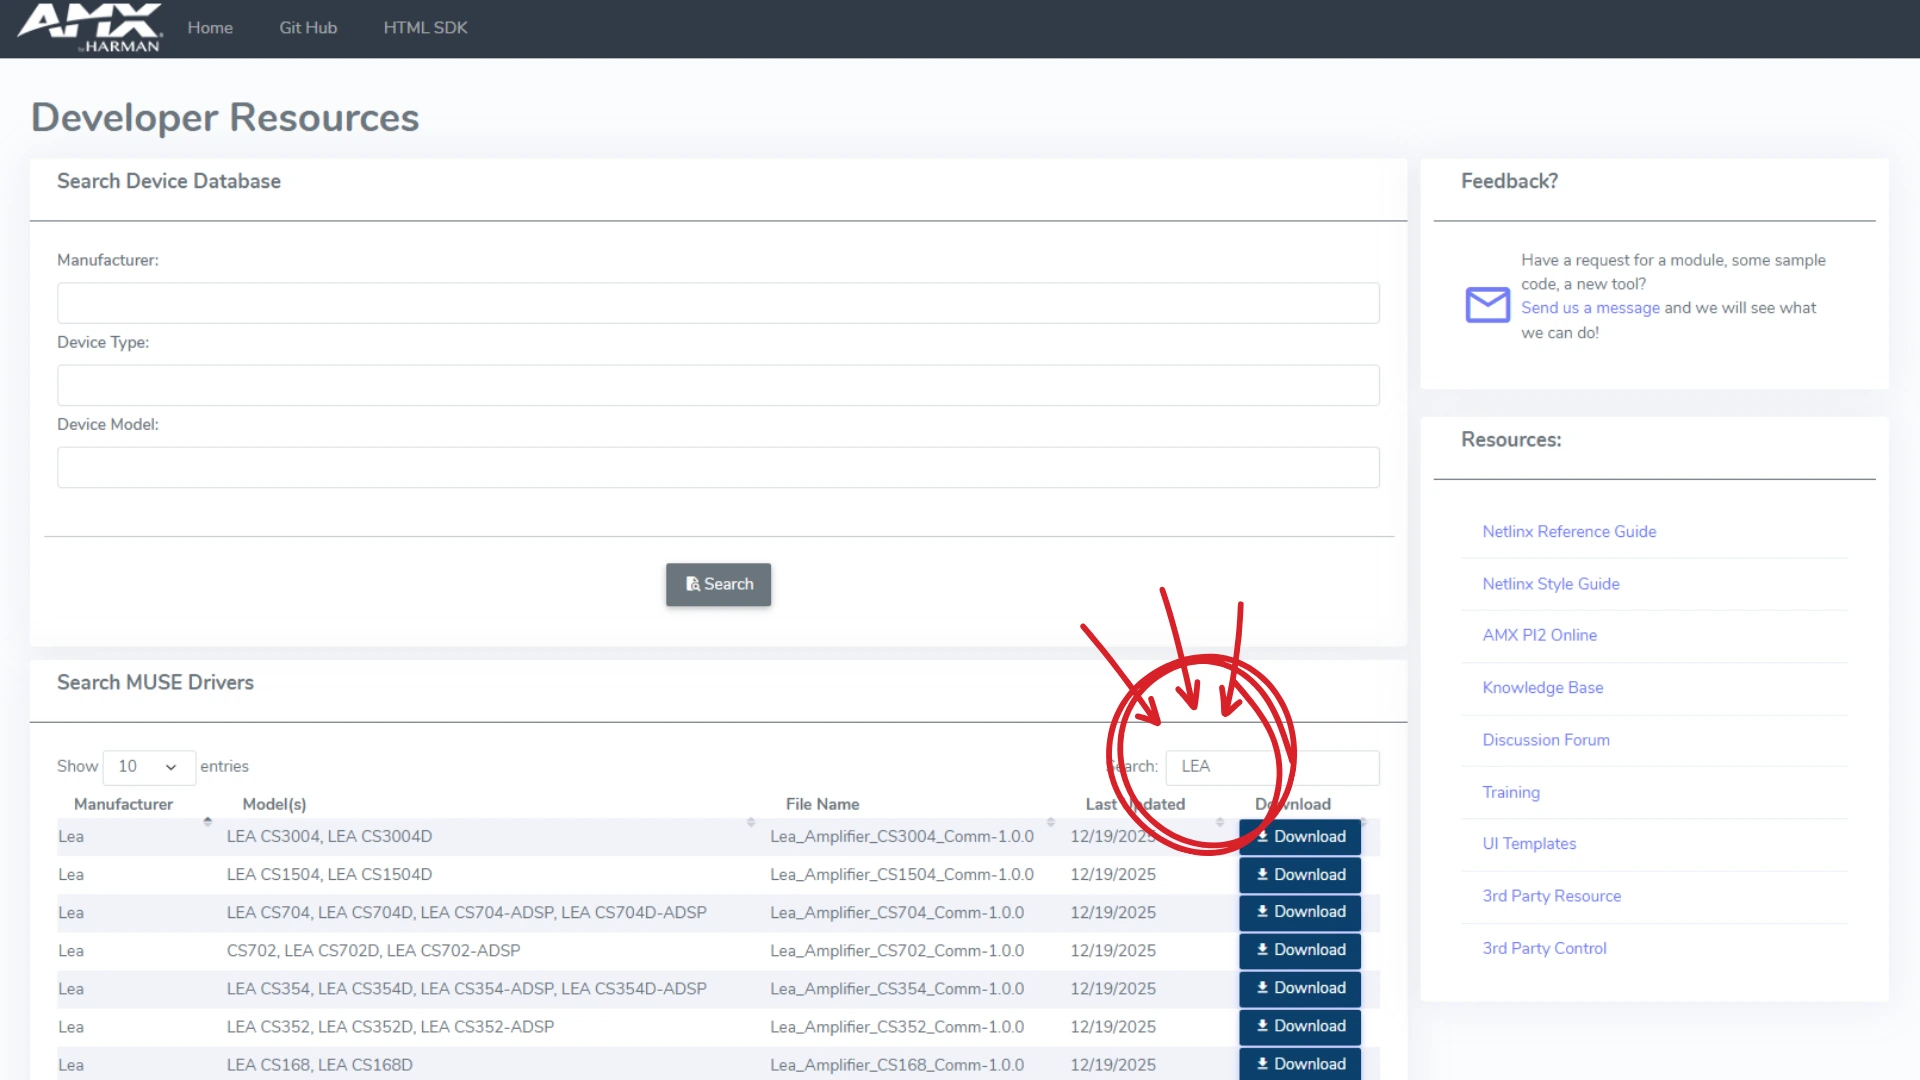The height and width of the screenshot is (1080, 1920).
Task: Open the 'Send us a message' link
Action: [1590, 308]
